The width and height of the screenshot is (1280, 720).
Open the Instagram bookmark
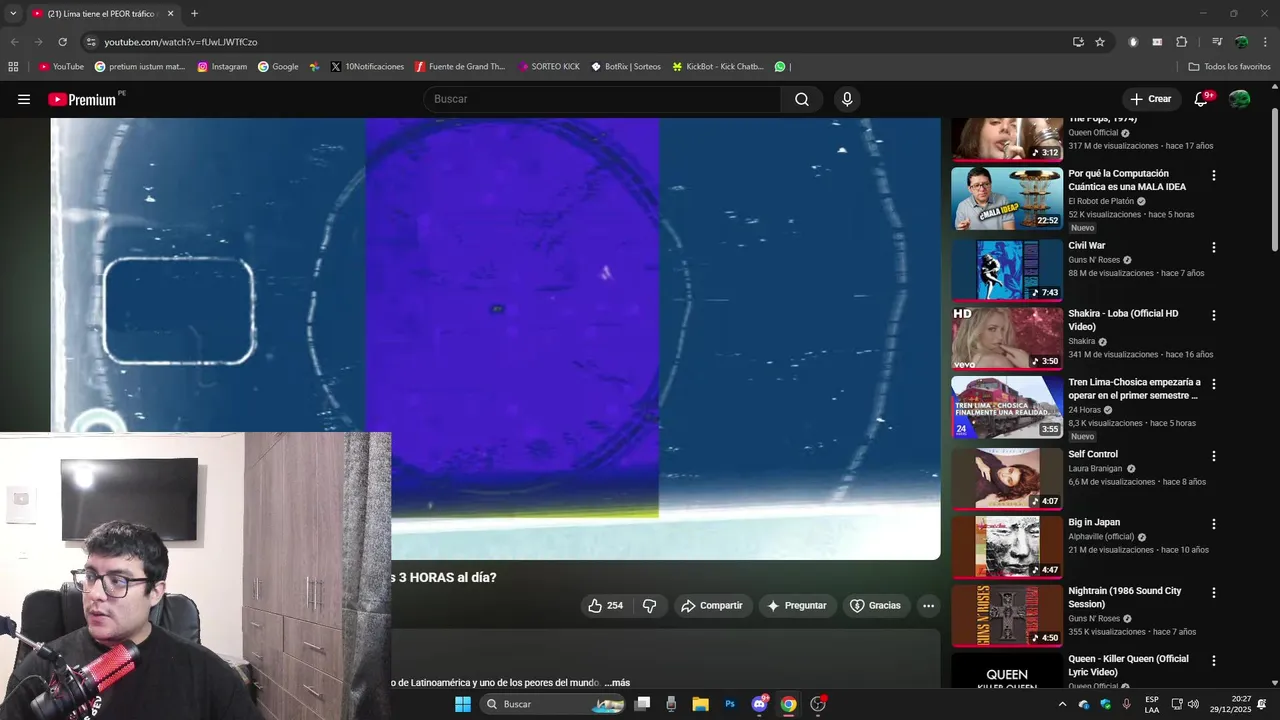point(222,67)
